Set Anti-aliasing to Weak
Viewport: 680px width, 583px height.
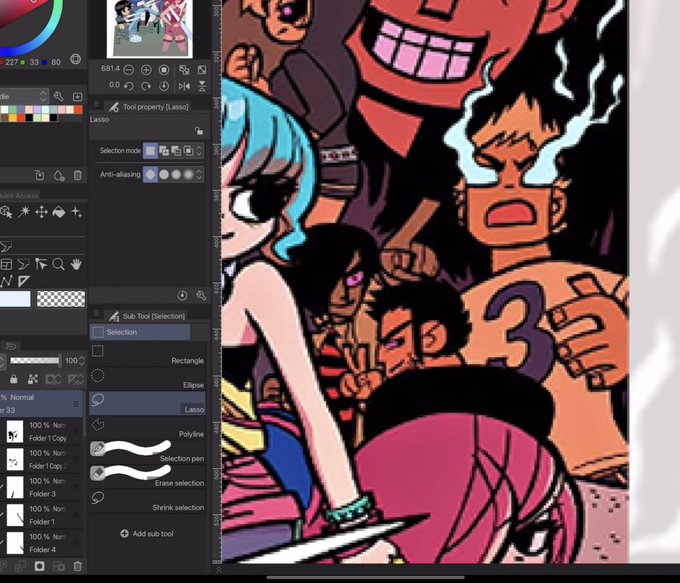(x=164, y=174)
